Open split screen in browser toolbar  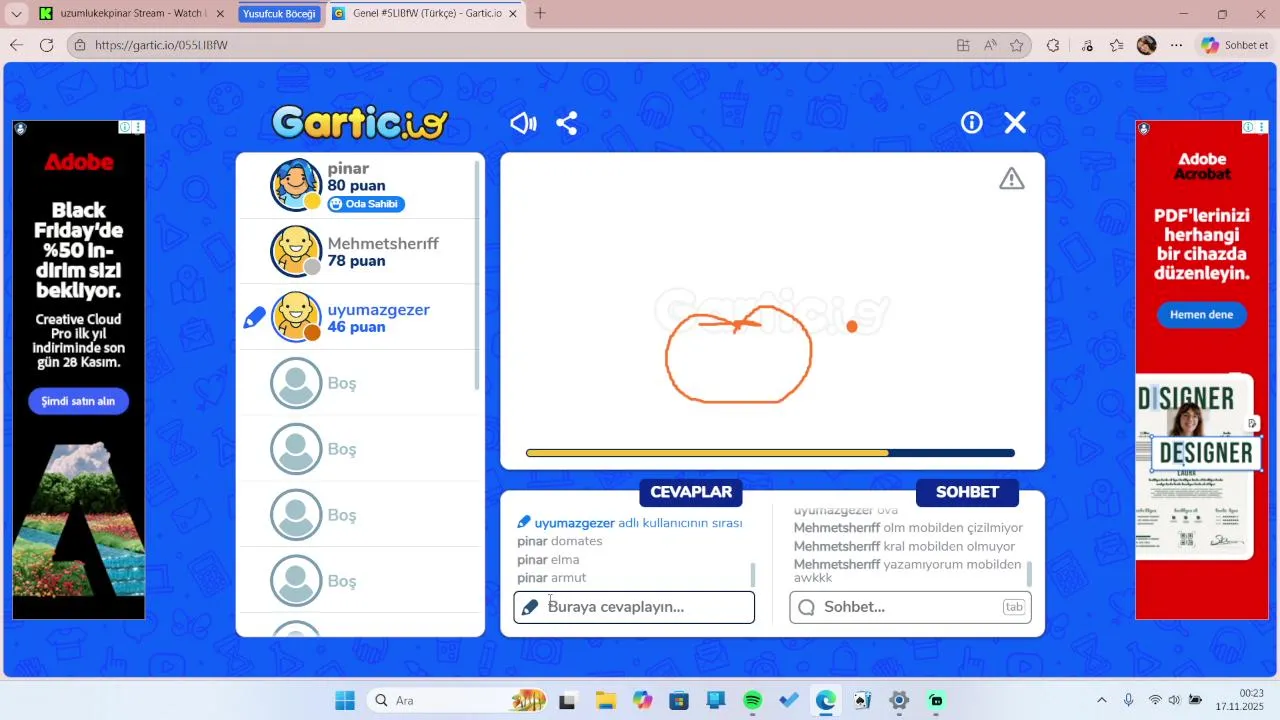click(x=963, y=45)
